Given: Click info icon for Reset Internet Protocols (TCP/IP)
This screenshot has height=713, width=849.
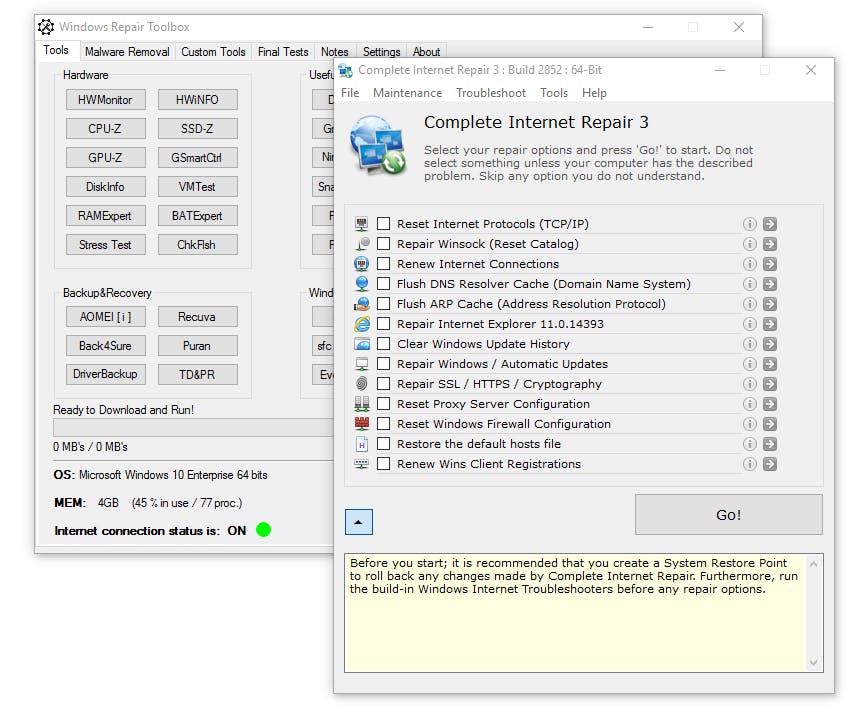Looking at the screenshot, I should point(749,224).
